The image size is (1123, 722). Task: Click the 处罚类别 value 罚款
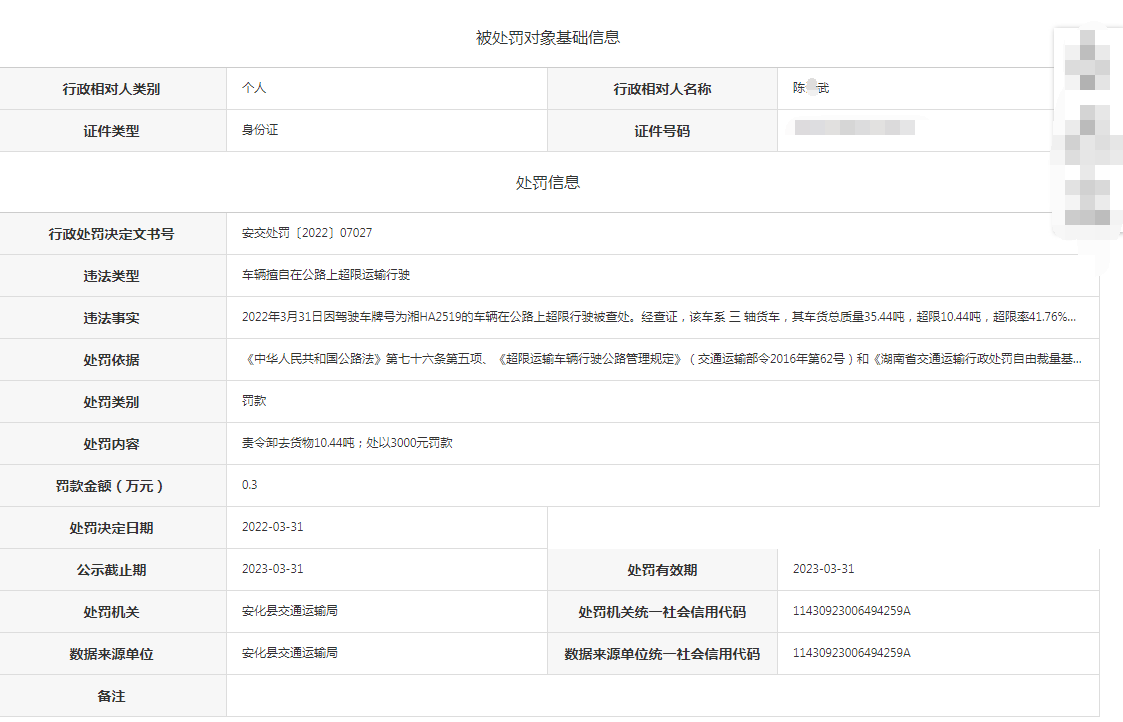tap(254, 401)
